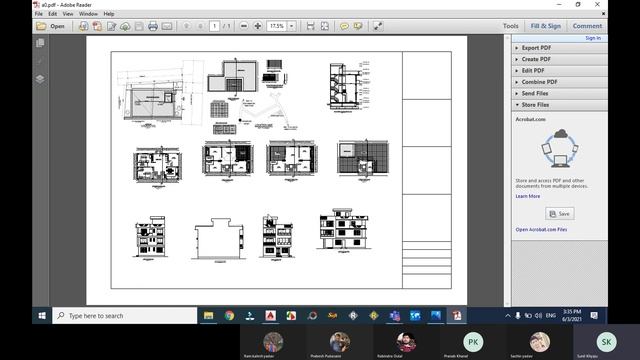Click the highlight text toolbar icon
Image resolution: width=640 pixels, height=360 pixels.
click(x=358, y=26)
